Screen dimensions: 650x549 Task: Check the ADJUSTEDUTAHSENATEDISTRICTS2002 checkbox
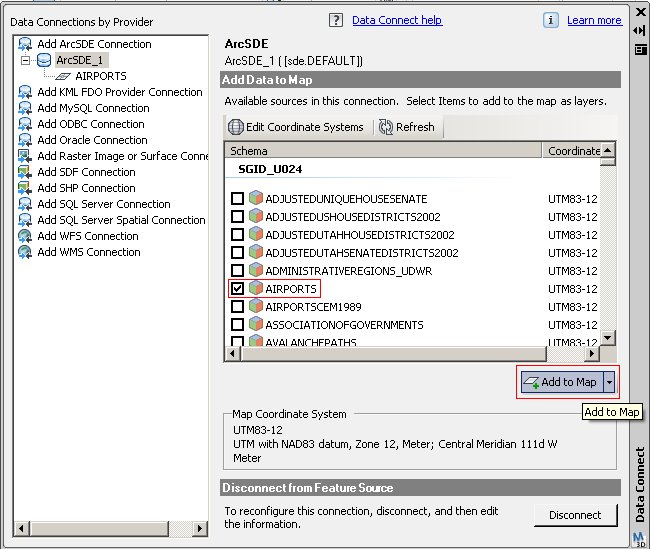pyautogui.click(x=237, y=253)
